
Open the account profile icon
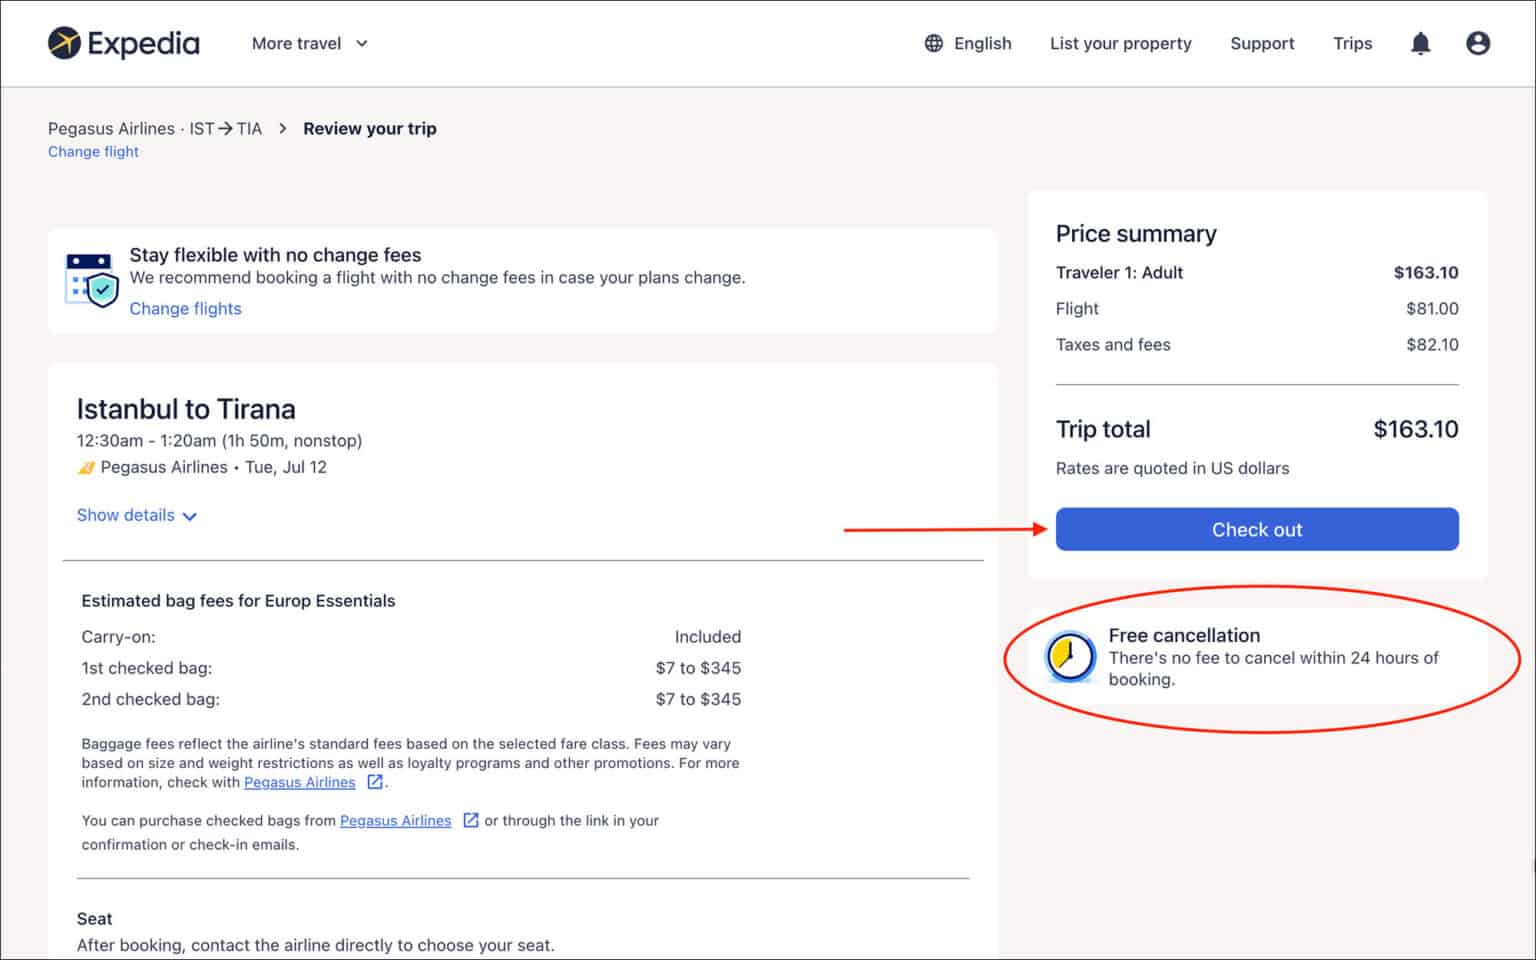point(1478,42)
